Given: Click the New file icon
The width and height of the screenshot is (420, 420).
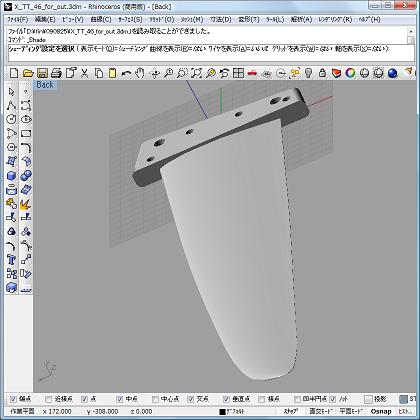Looking at the screenshot, I should 14,73.
